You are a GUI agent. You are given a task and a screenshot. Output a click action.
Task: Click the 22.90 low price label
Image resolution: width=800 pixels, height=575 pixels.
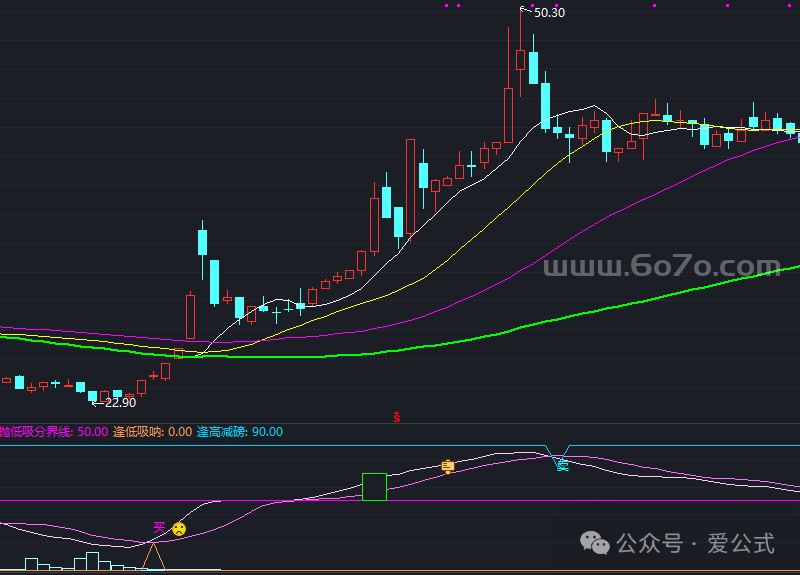click(x=119, y=402)
